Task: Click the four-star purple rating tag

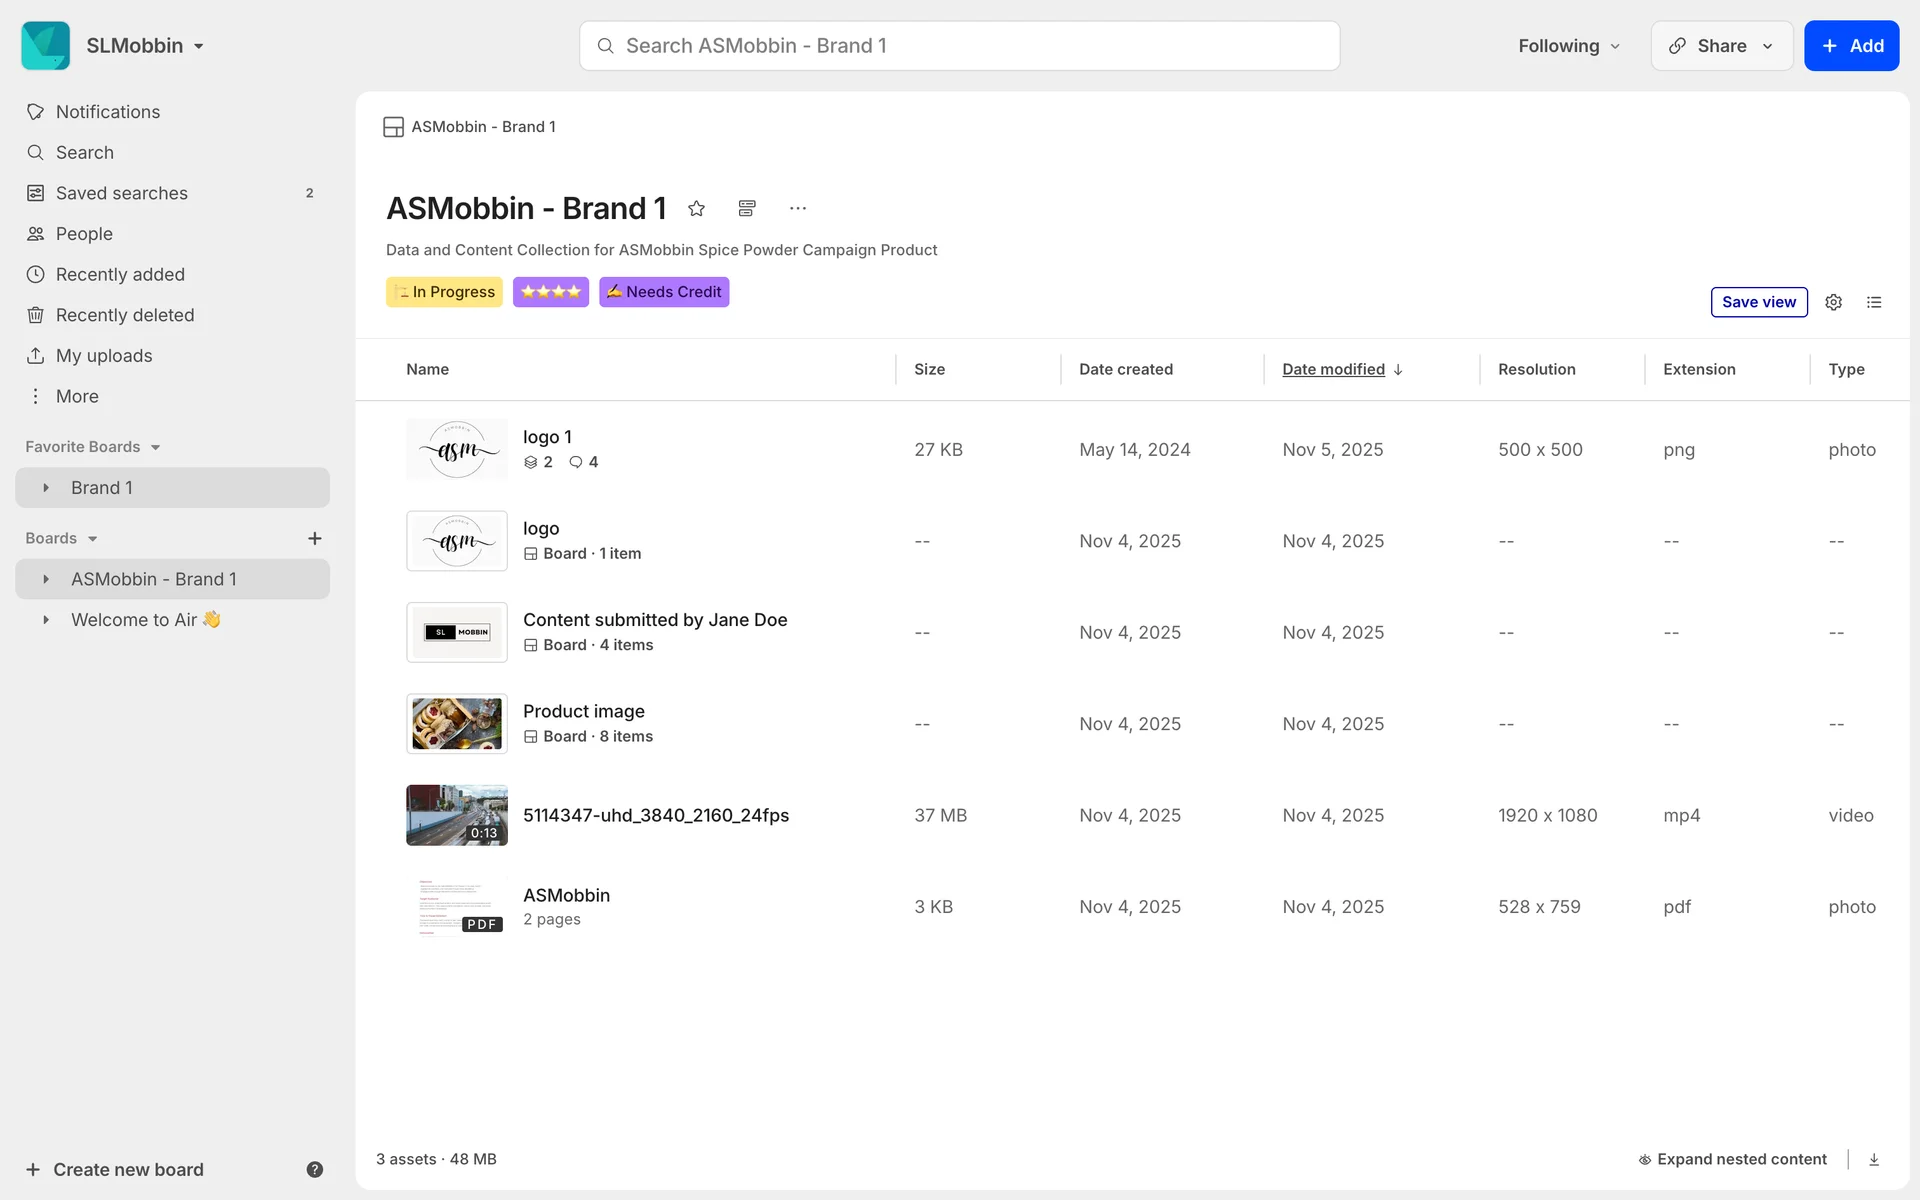Action: click(550, 292)
